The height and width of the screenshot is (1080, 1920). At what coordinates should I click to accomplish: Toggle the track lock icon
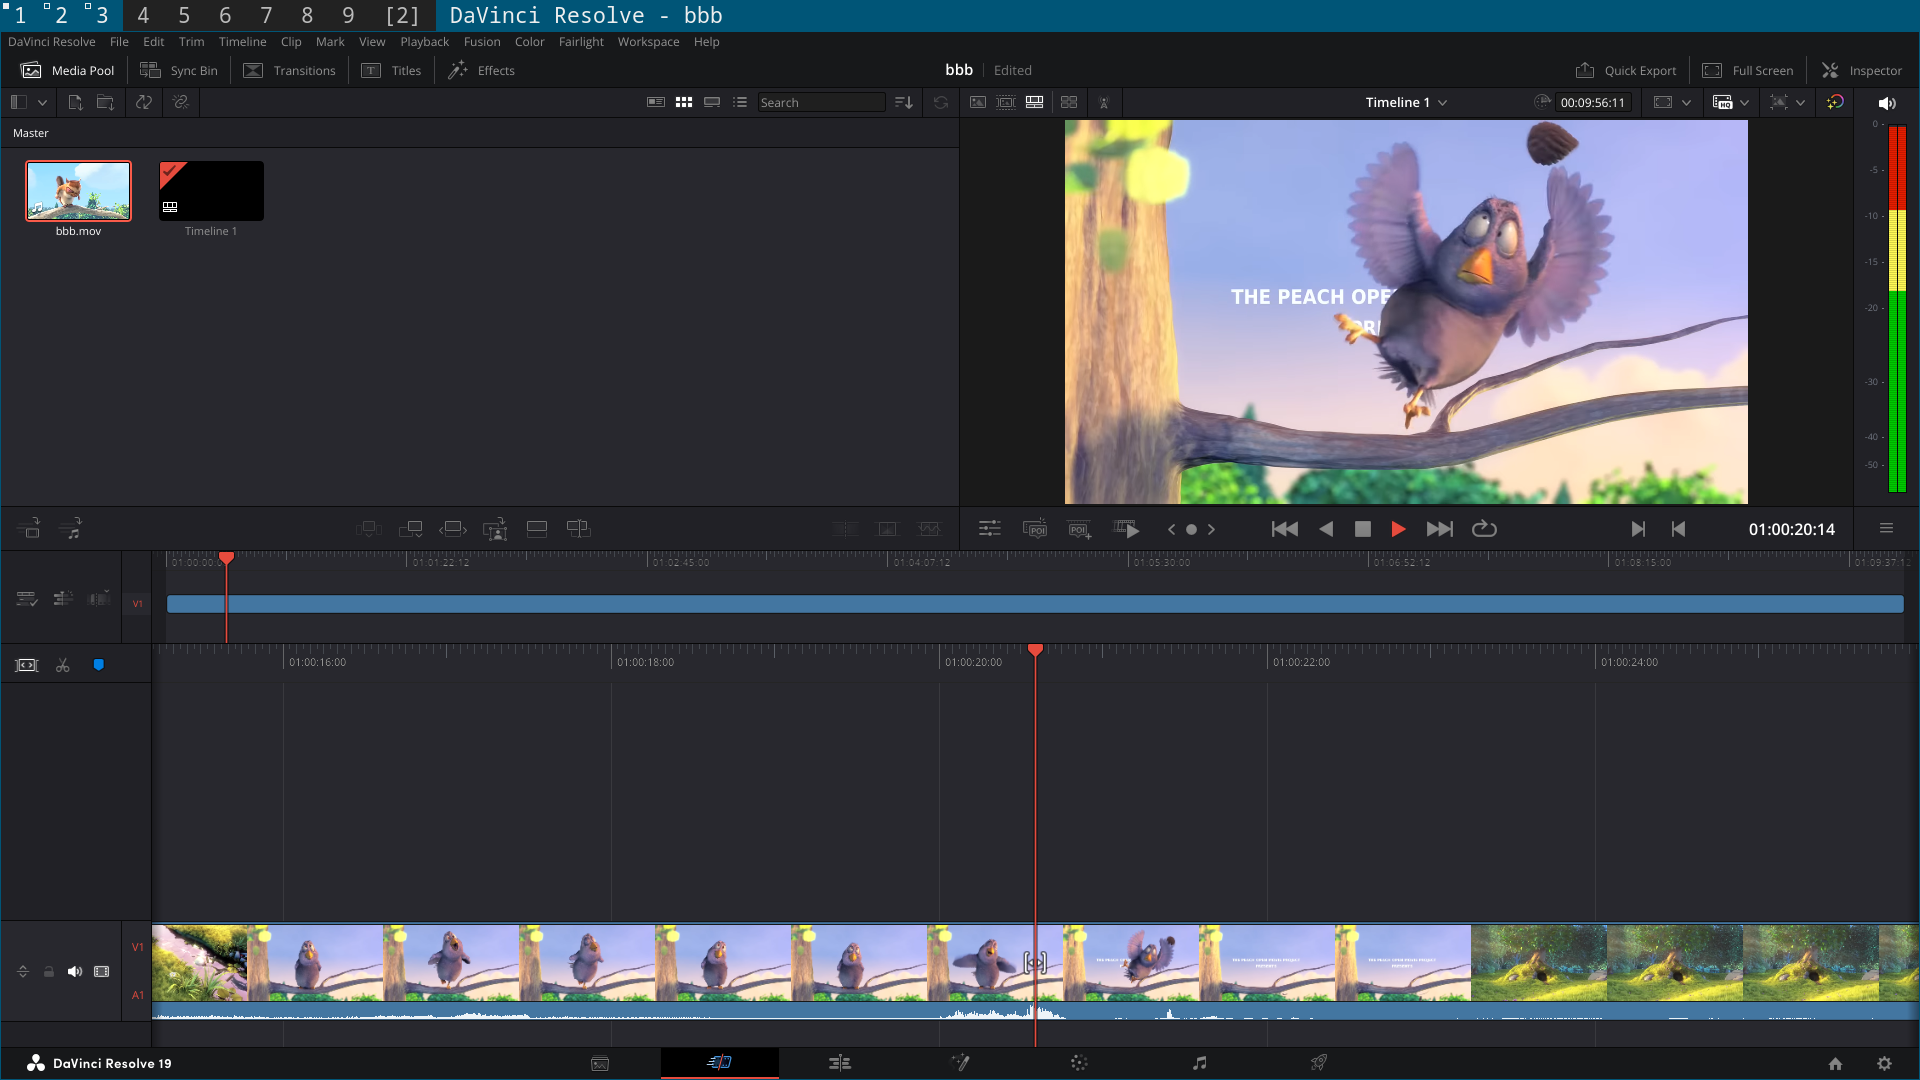[48, 971]
